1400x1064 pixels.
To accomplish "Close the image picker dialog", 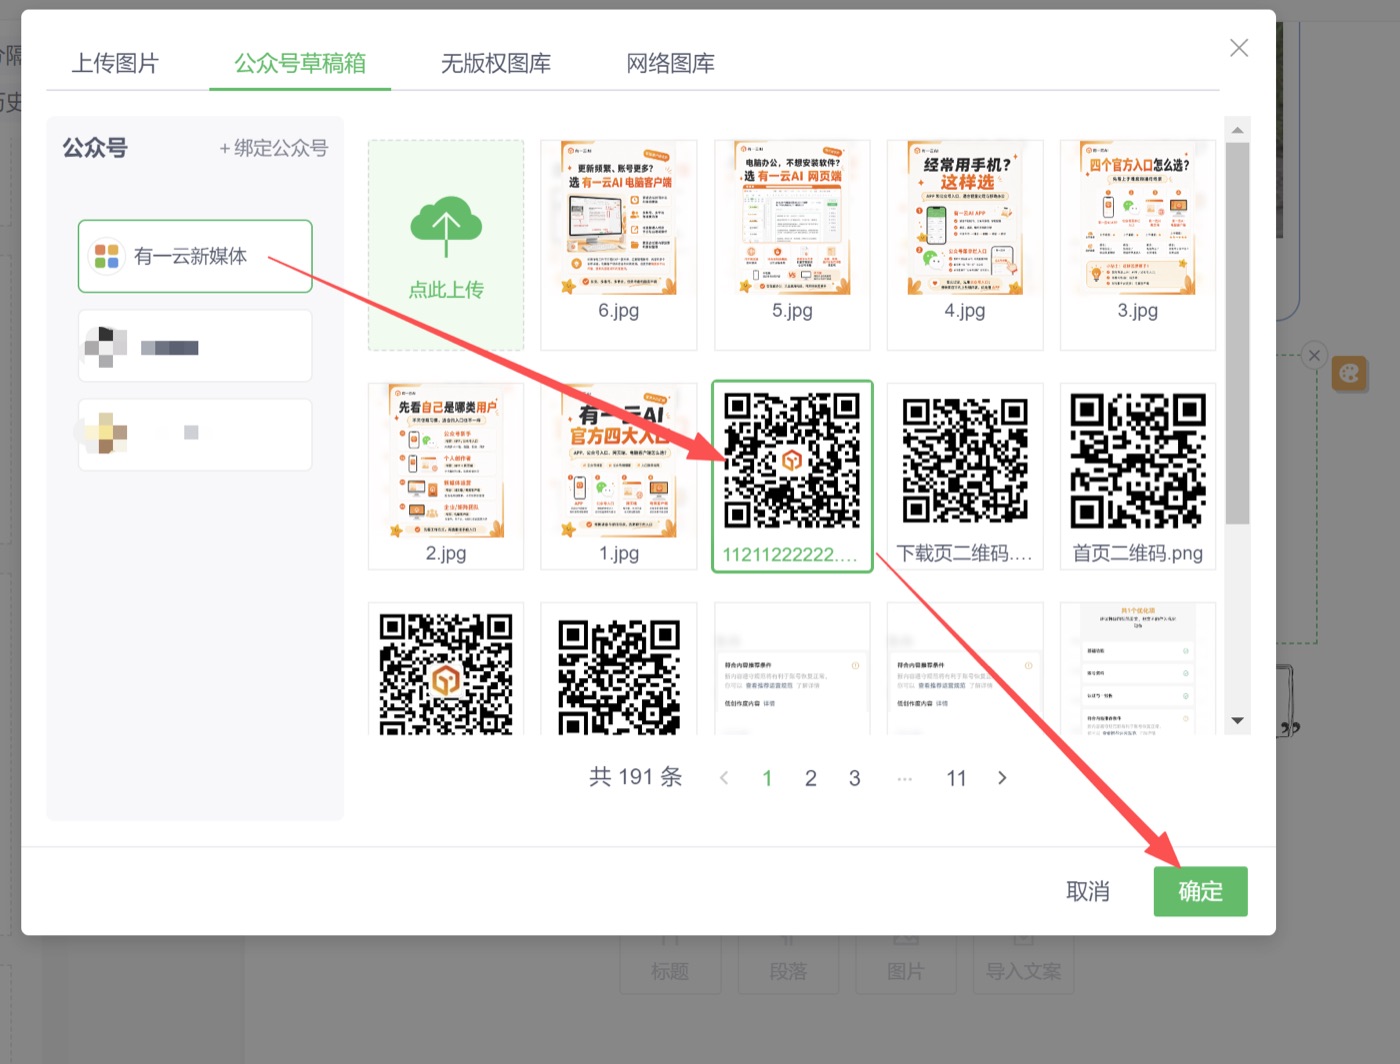I will pos(1239,48).
